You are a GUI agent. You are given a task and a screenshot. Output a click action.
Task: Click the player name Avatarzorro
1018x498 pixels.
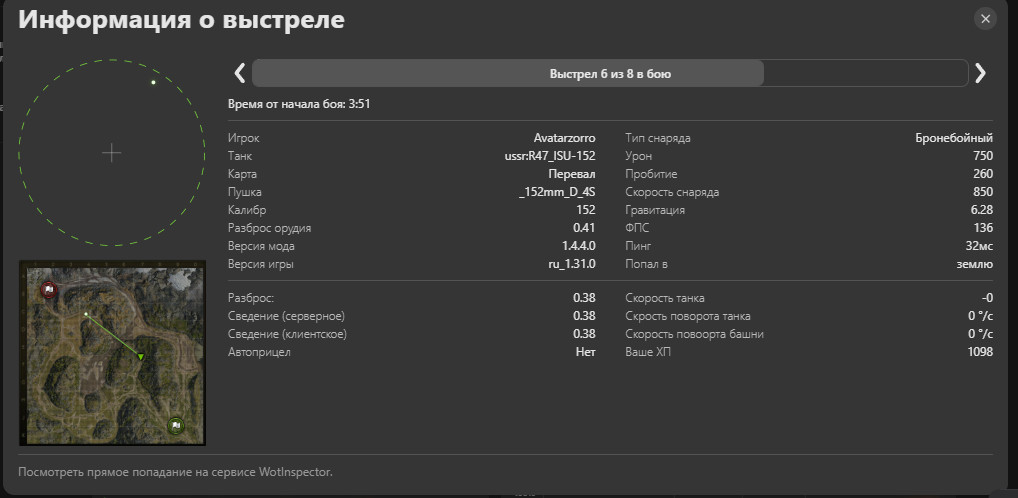pos(564,138)
